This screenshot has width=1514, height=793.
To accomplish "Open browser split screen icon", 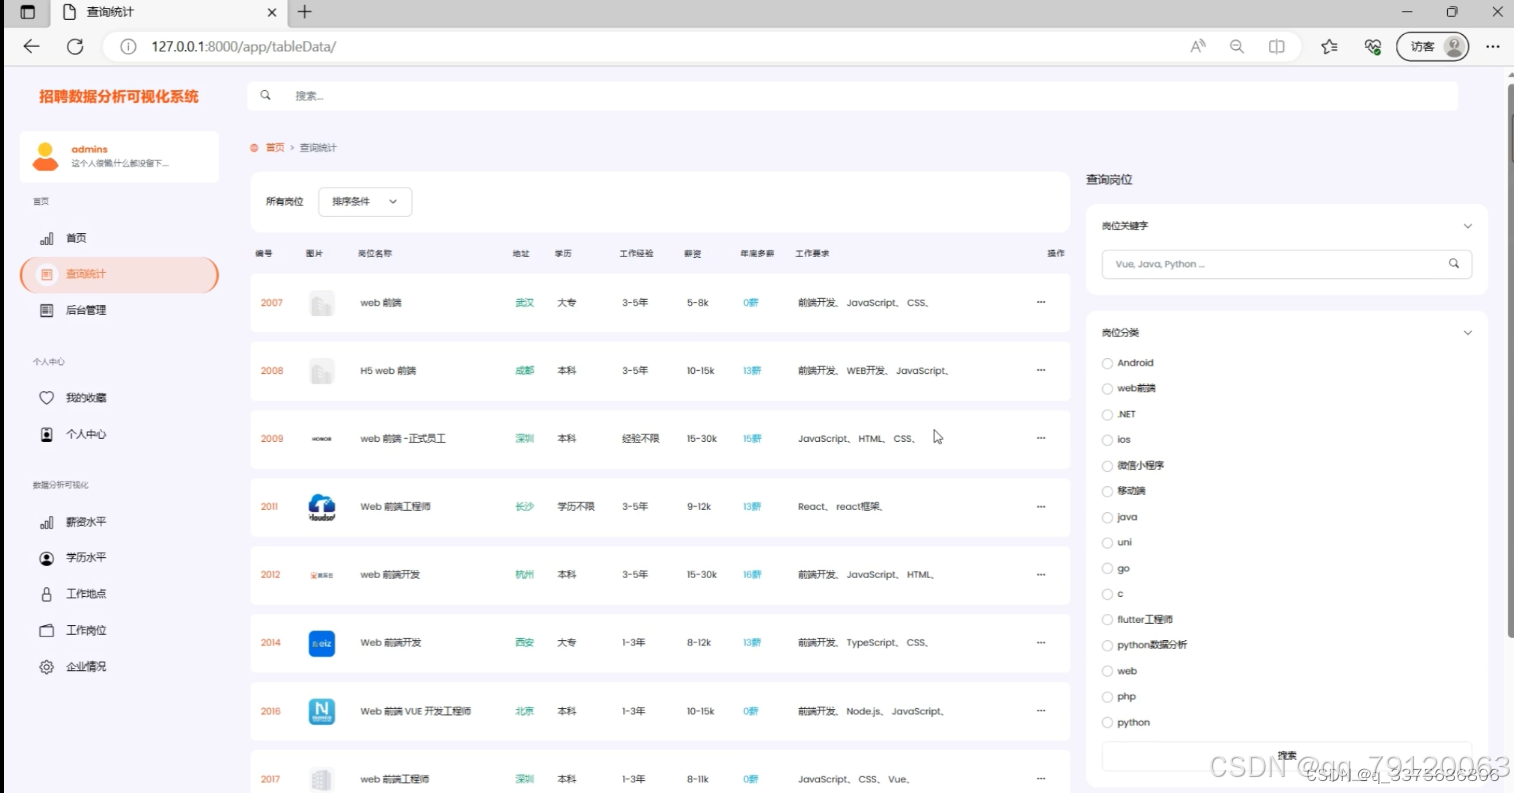I will 1277,46.
